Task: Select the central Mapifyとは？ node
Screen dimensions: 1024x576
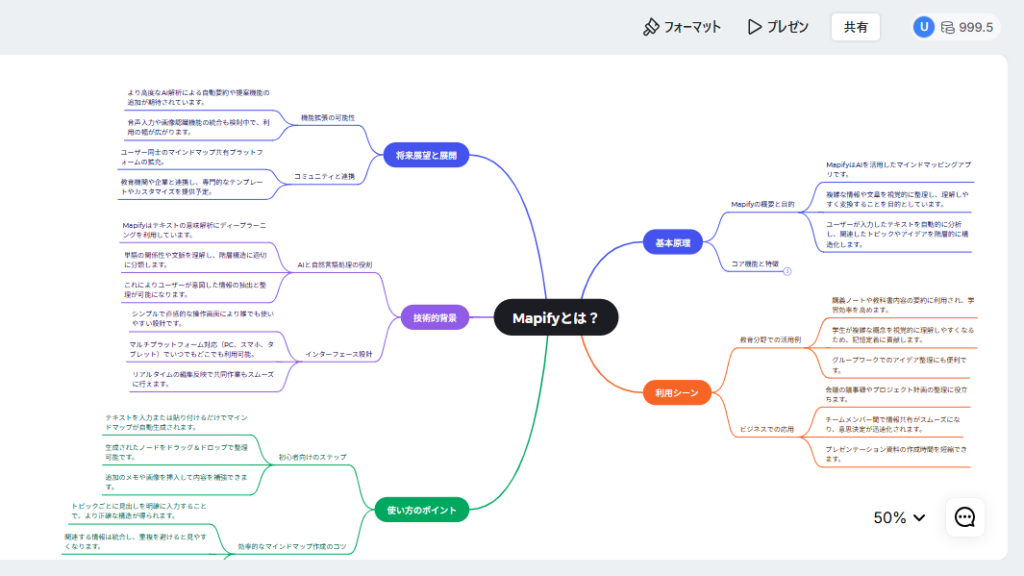Action: click(556, 318)
